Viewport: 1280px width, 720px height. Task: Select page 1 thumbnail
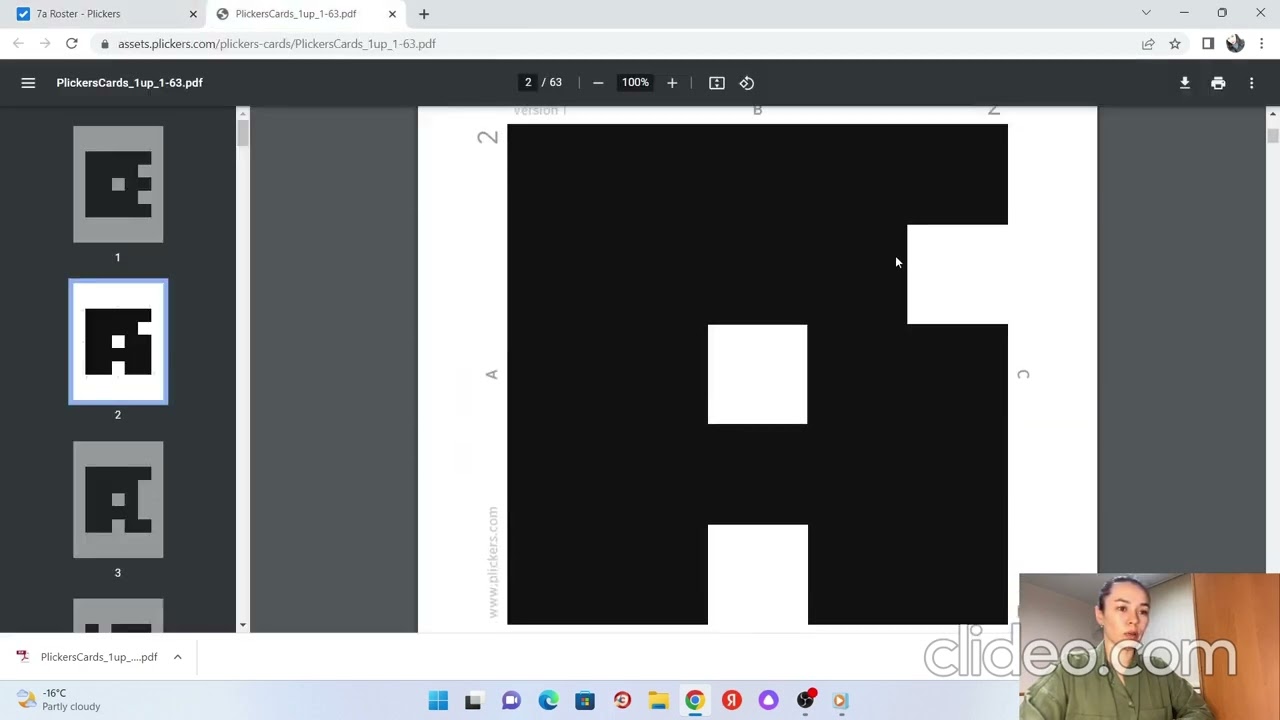[x=118, y=184]
